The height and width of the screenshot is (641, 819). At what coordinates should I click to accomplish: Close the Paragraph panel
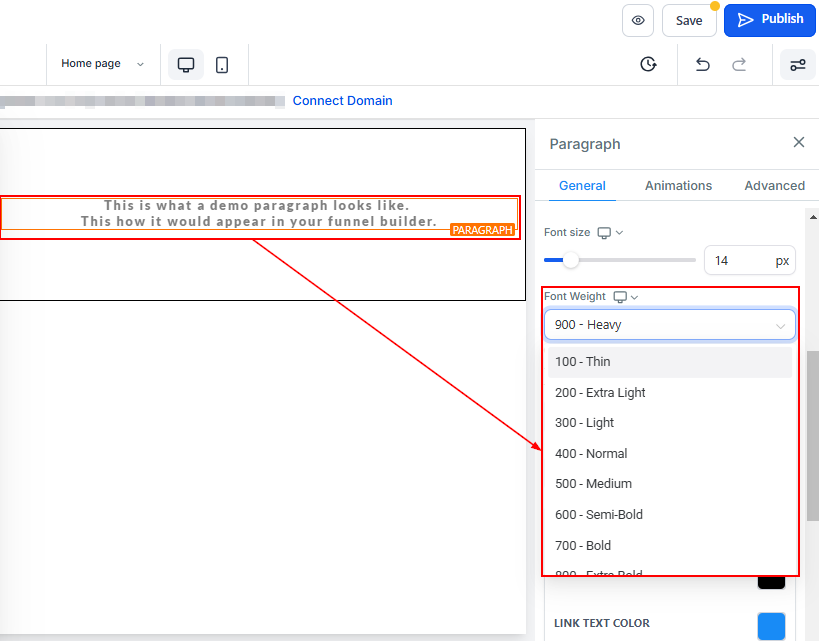pyautogui.click(x=798, y=142)
